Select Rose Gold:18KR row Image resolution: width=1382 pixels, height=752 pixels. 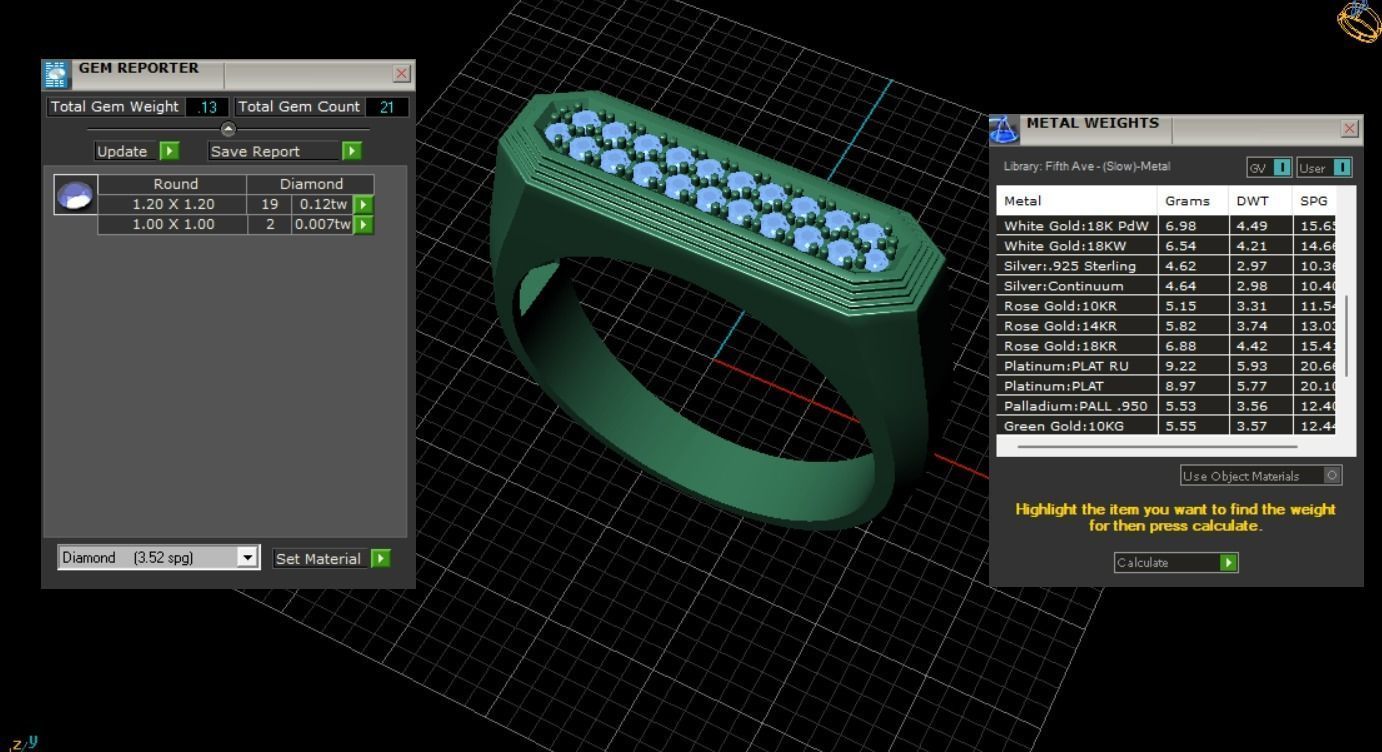(1166, 346)
